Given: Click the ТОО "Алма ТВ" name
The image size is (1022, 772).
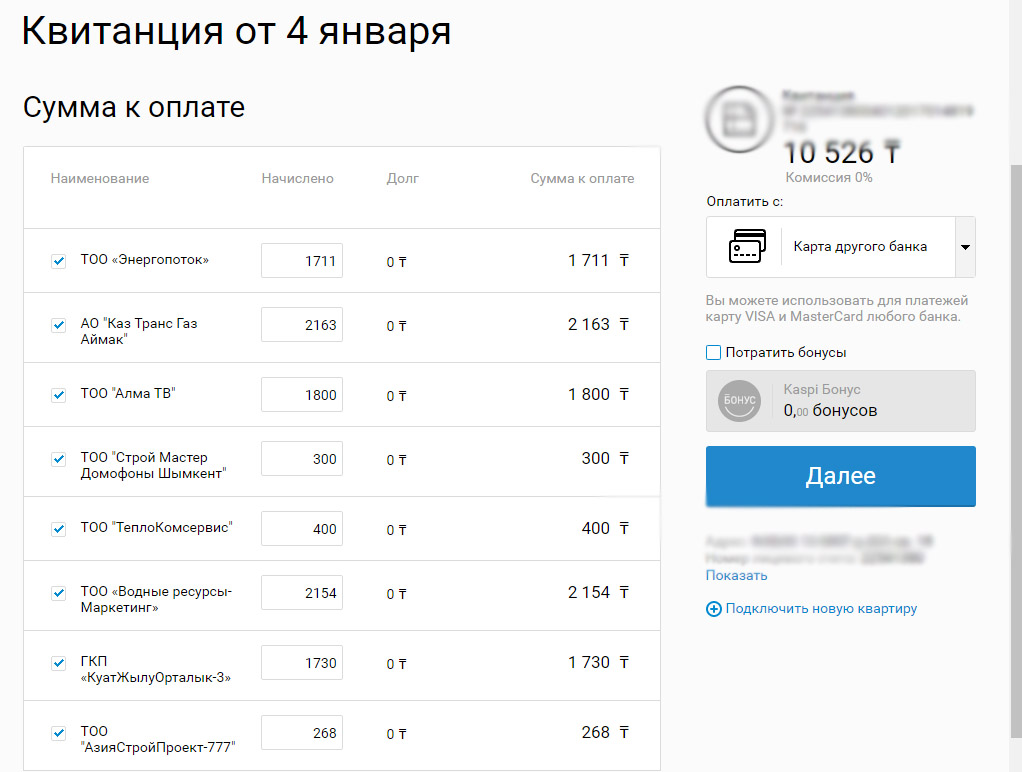Looking at the screenshot, I should pyautogui.click(x=128, y=394).
